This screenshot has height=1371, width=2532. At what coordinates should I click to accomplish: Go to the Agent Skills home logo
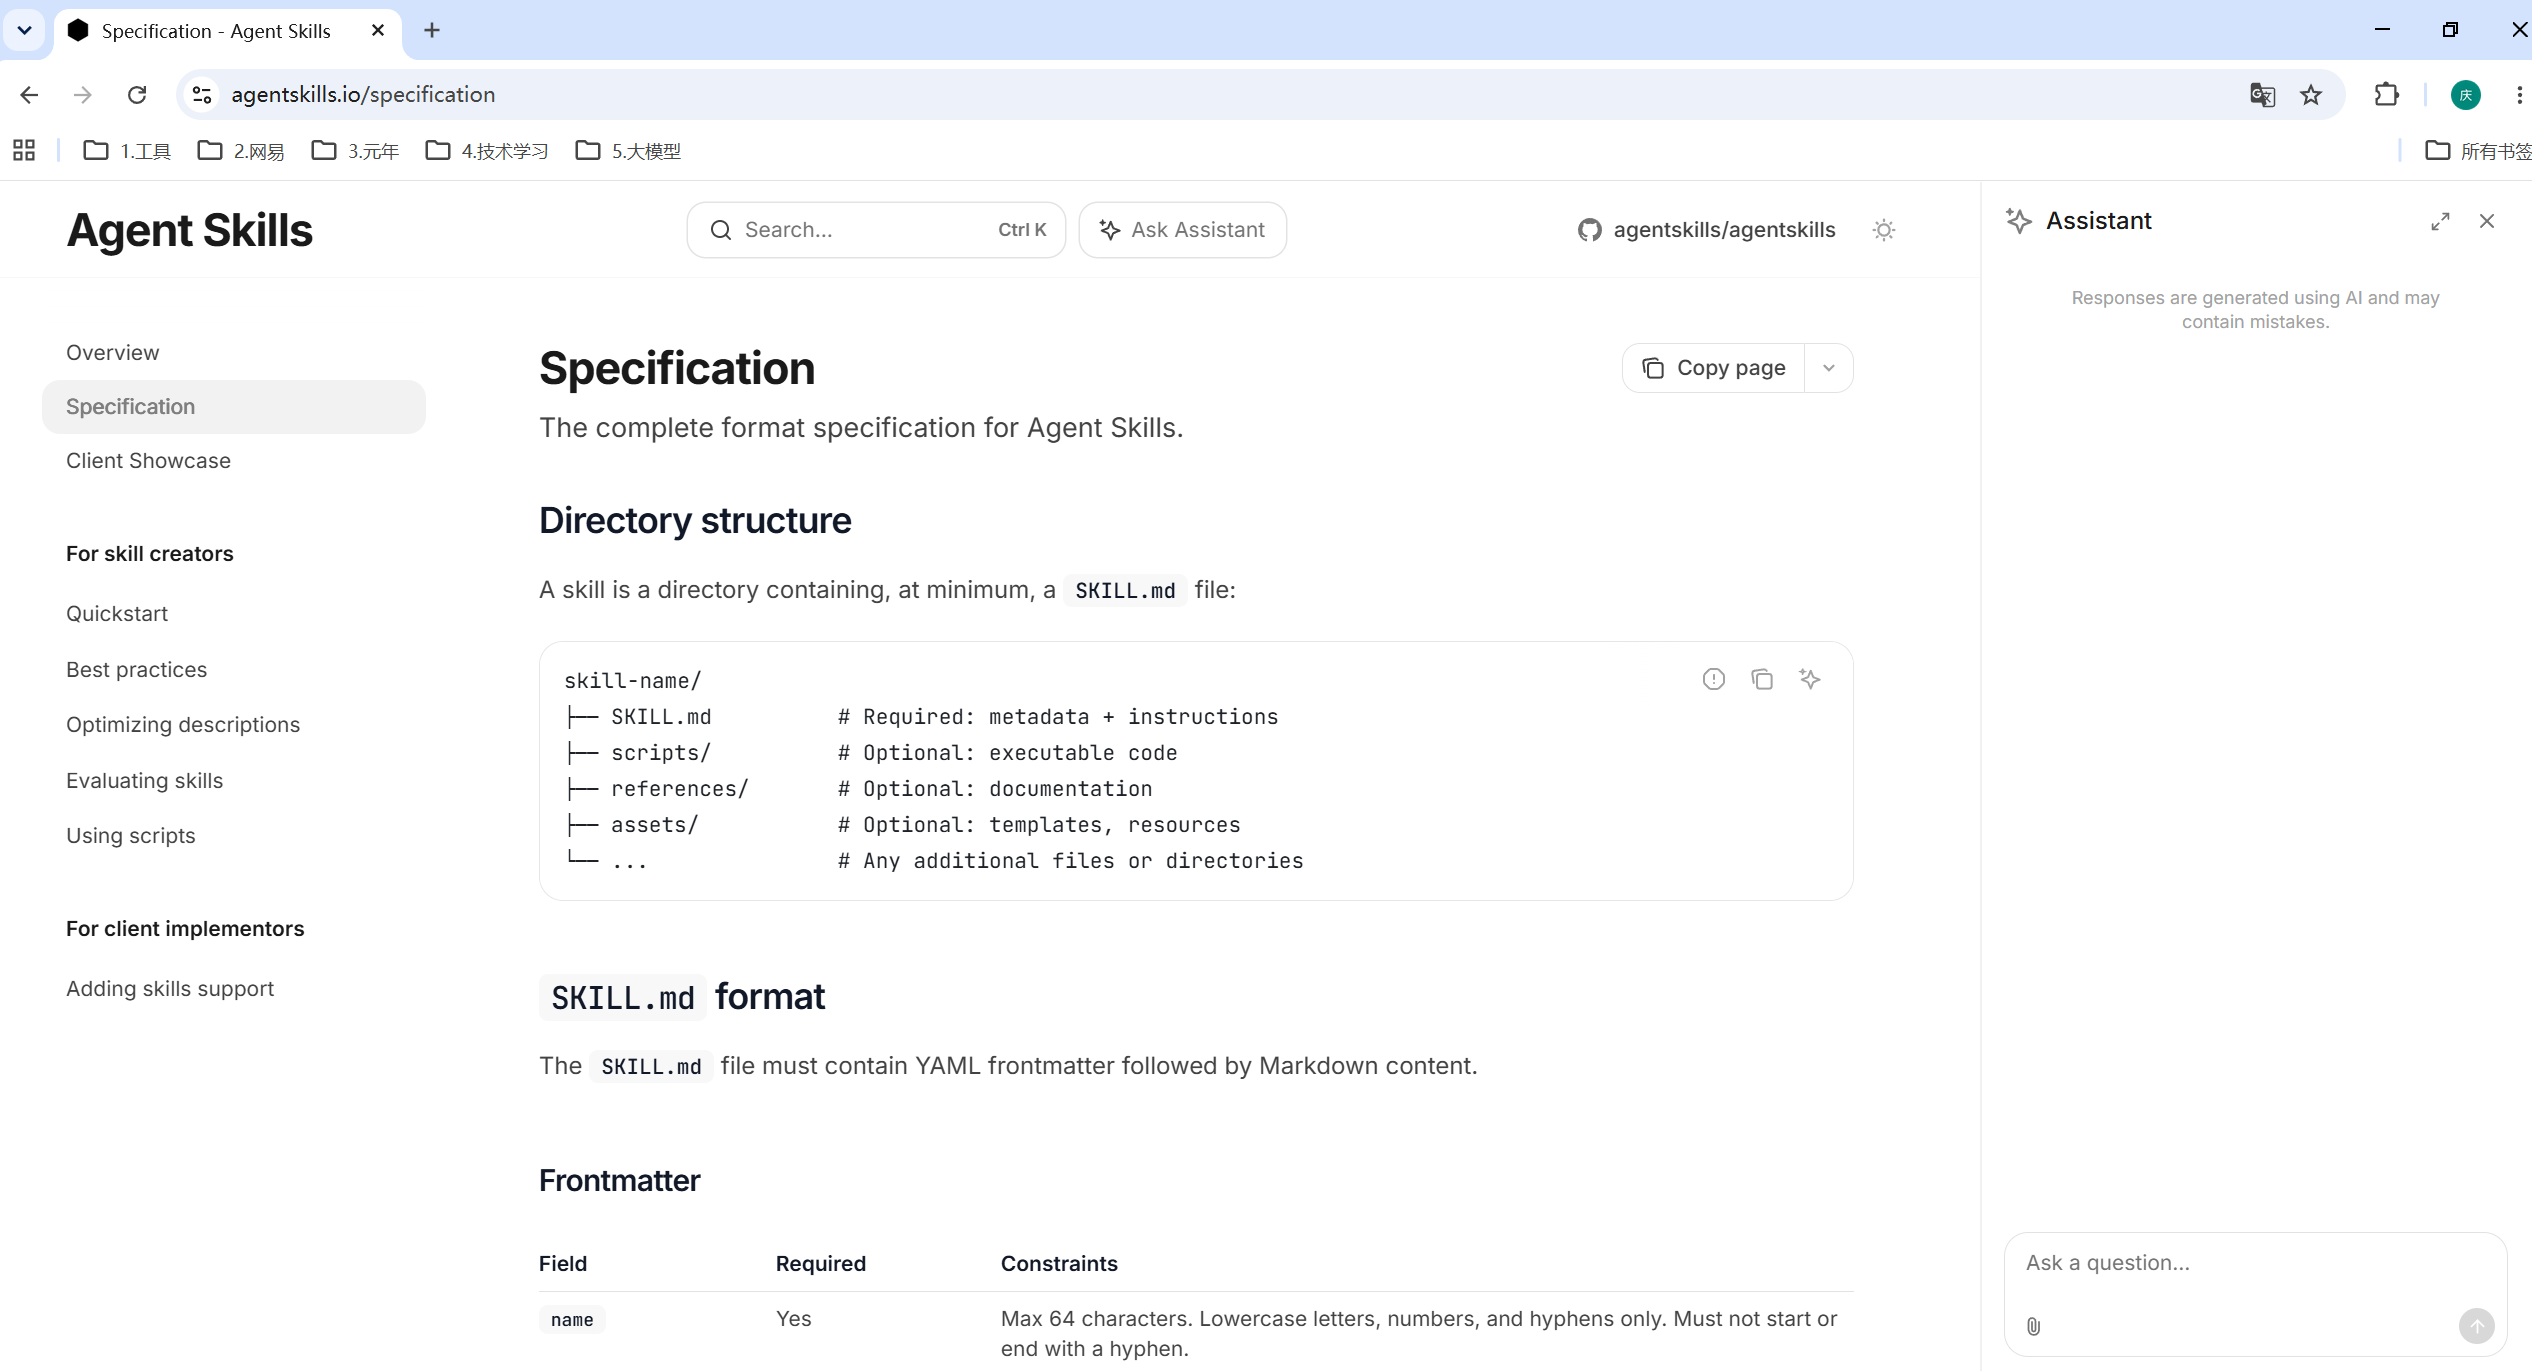190,231
